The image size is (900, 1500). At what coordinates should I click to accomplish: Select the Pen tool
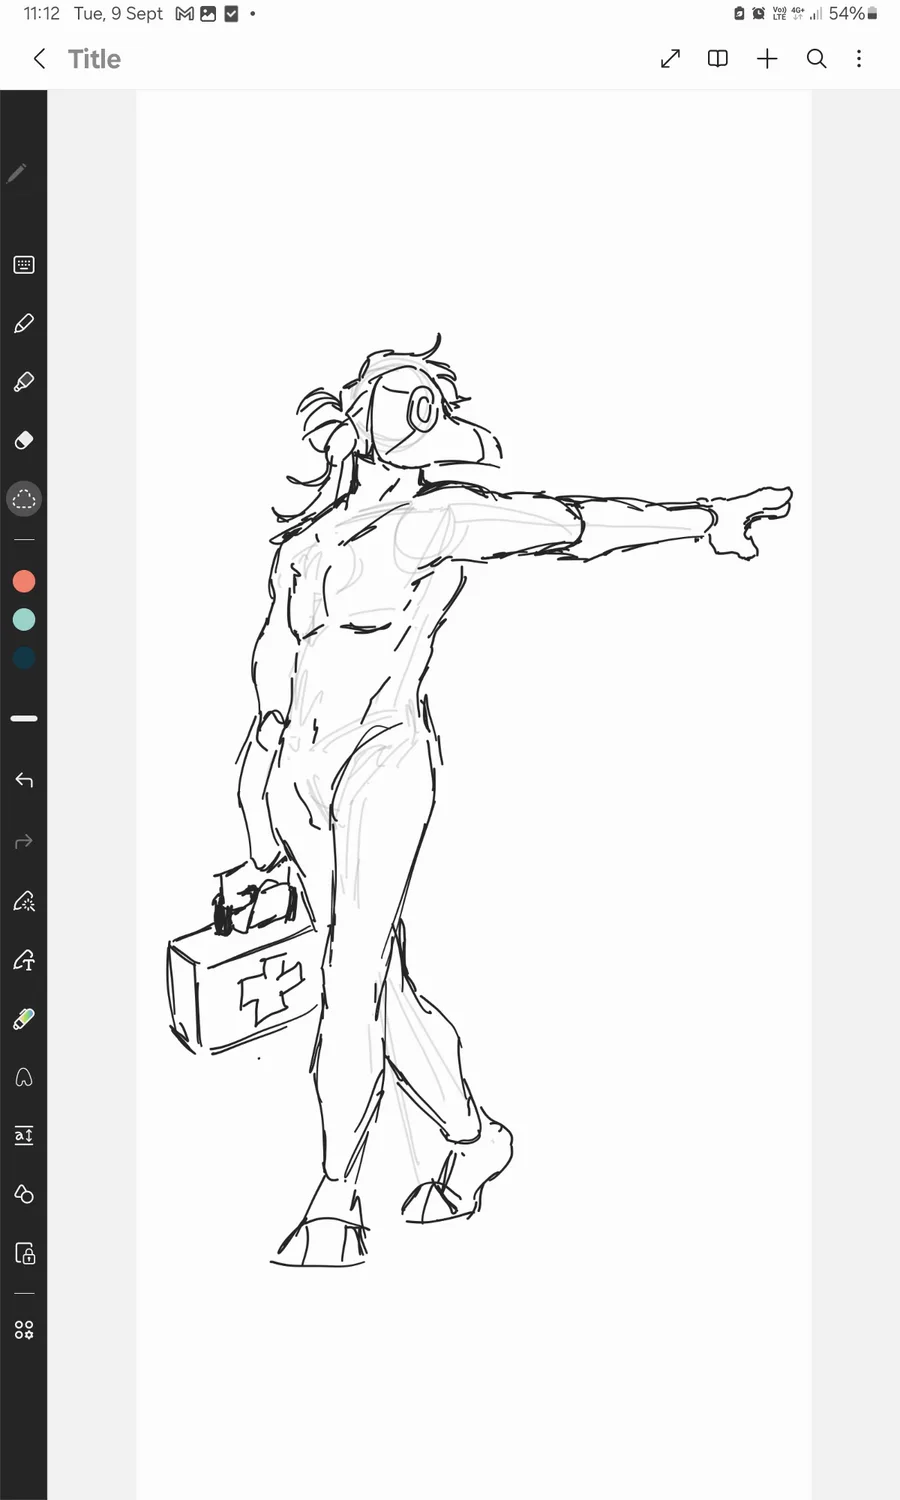24,323
